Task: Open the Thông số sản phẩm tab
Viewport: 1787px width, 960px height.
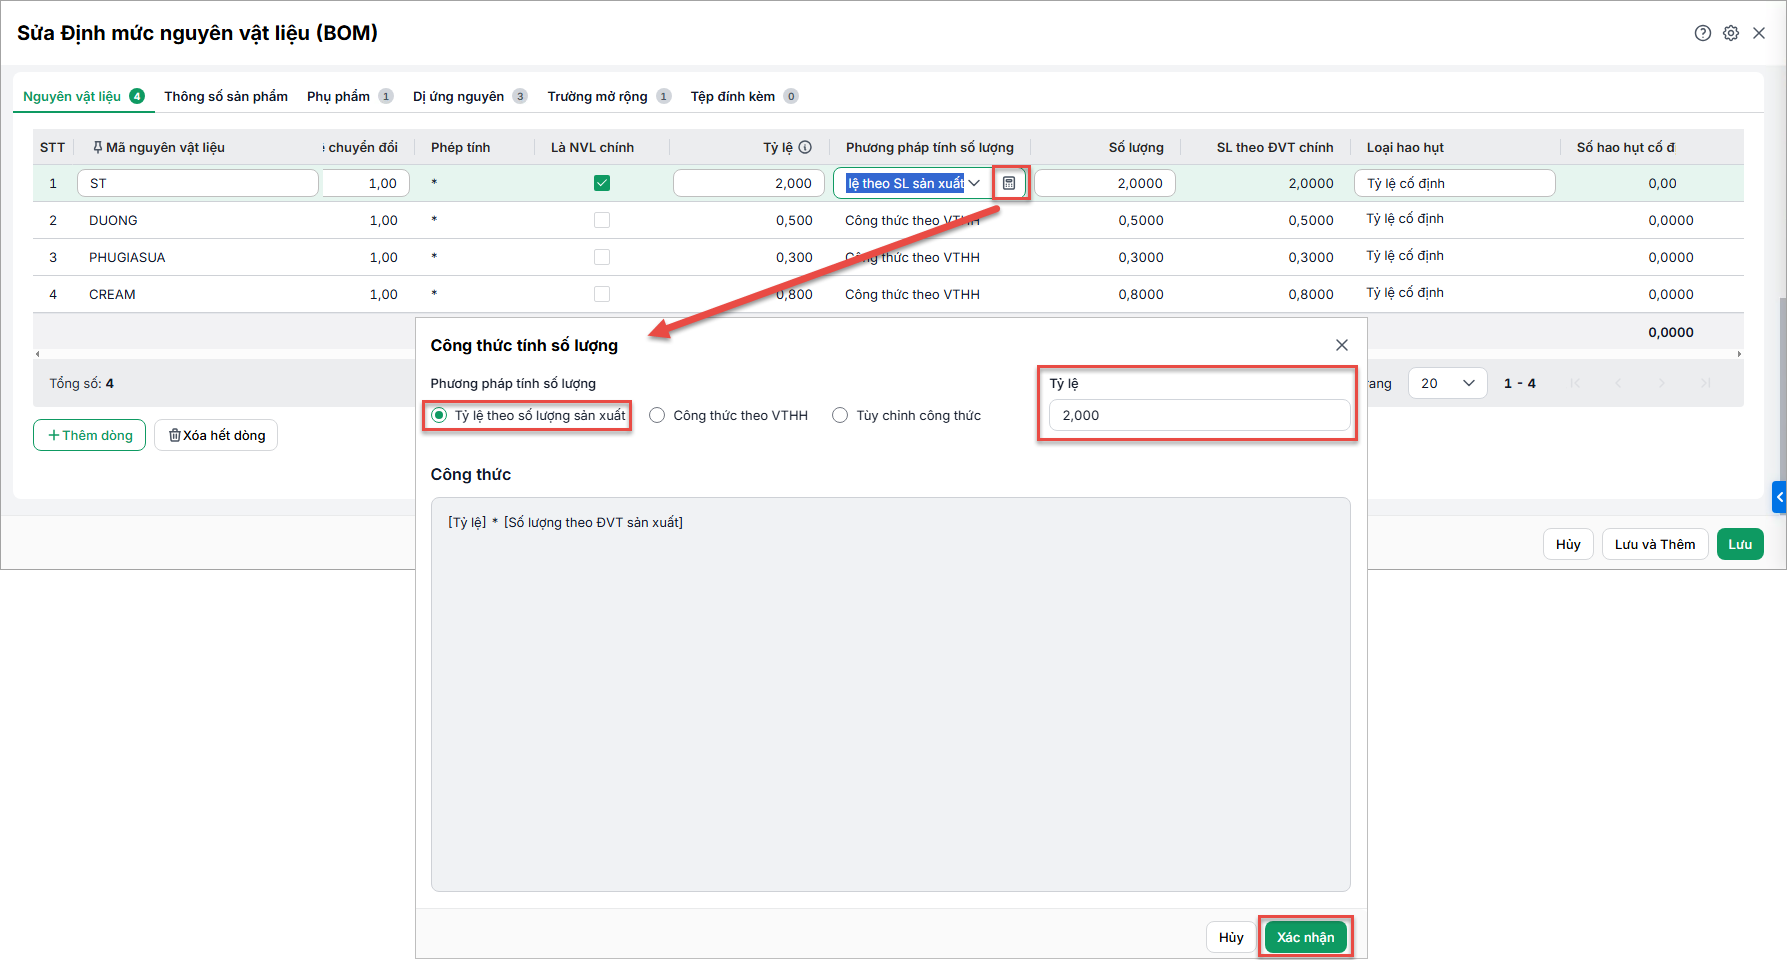Action: click(x=226, y=96)
